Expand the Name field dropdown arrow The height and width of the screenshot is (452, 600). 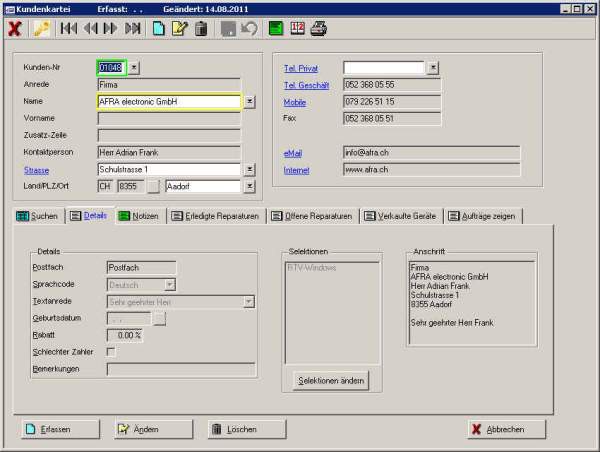pyautogui.click(x=249, y=101)
